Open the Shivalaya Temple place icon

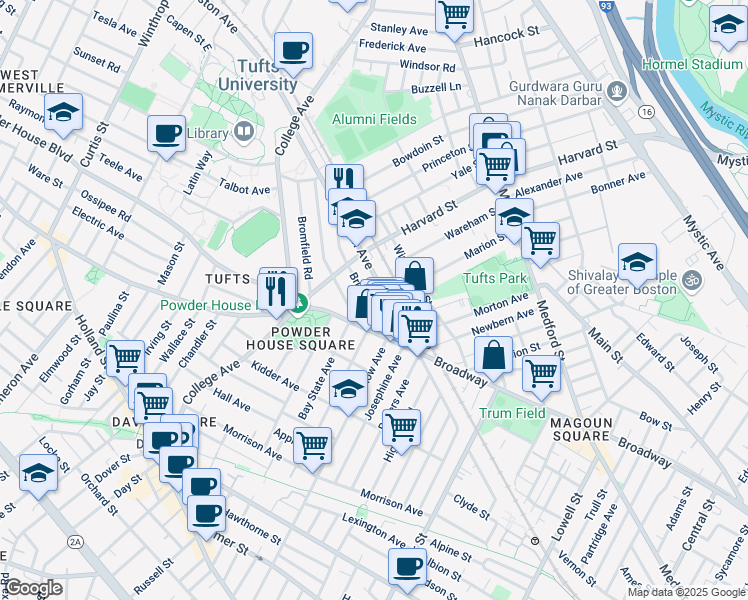(x=692, y=280)
